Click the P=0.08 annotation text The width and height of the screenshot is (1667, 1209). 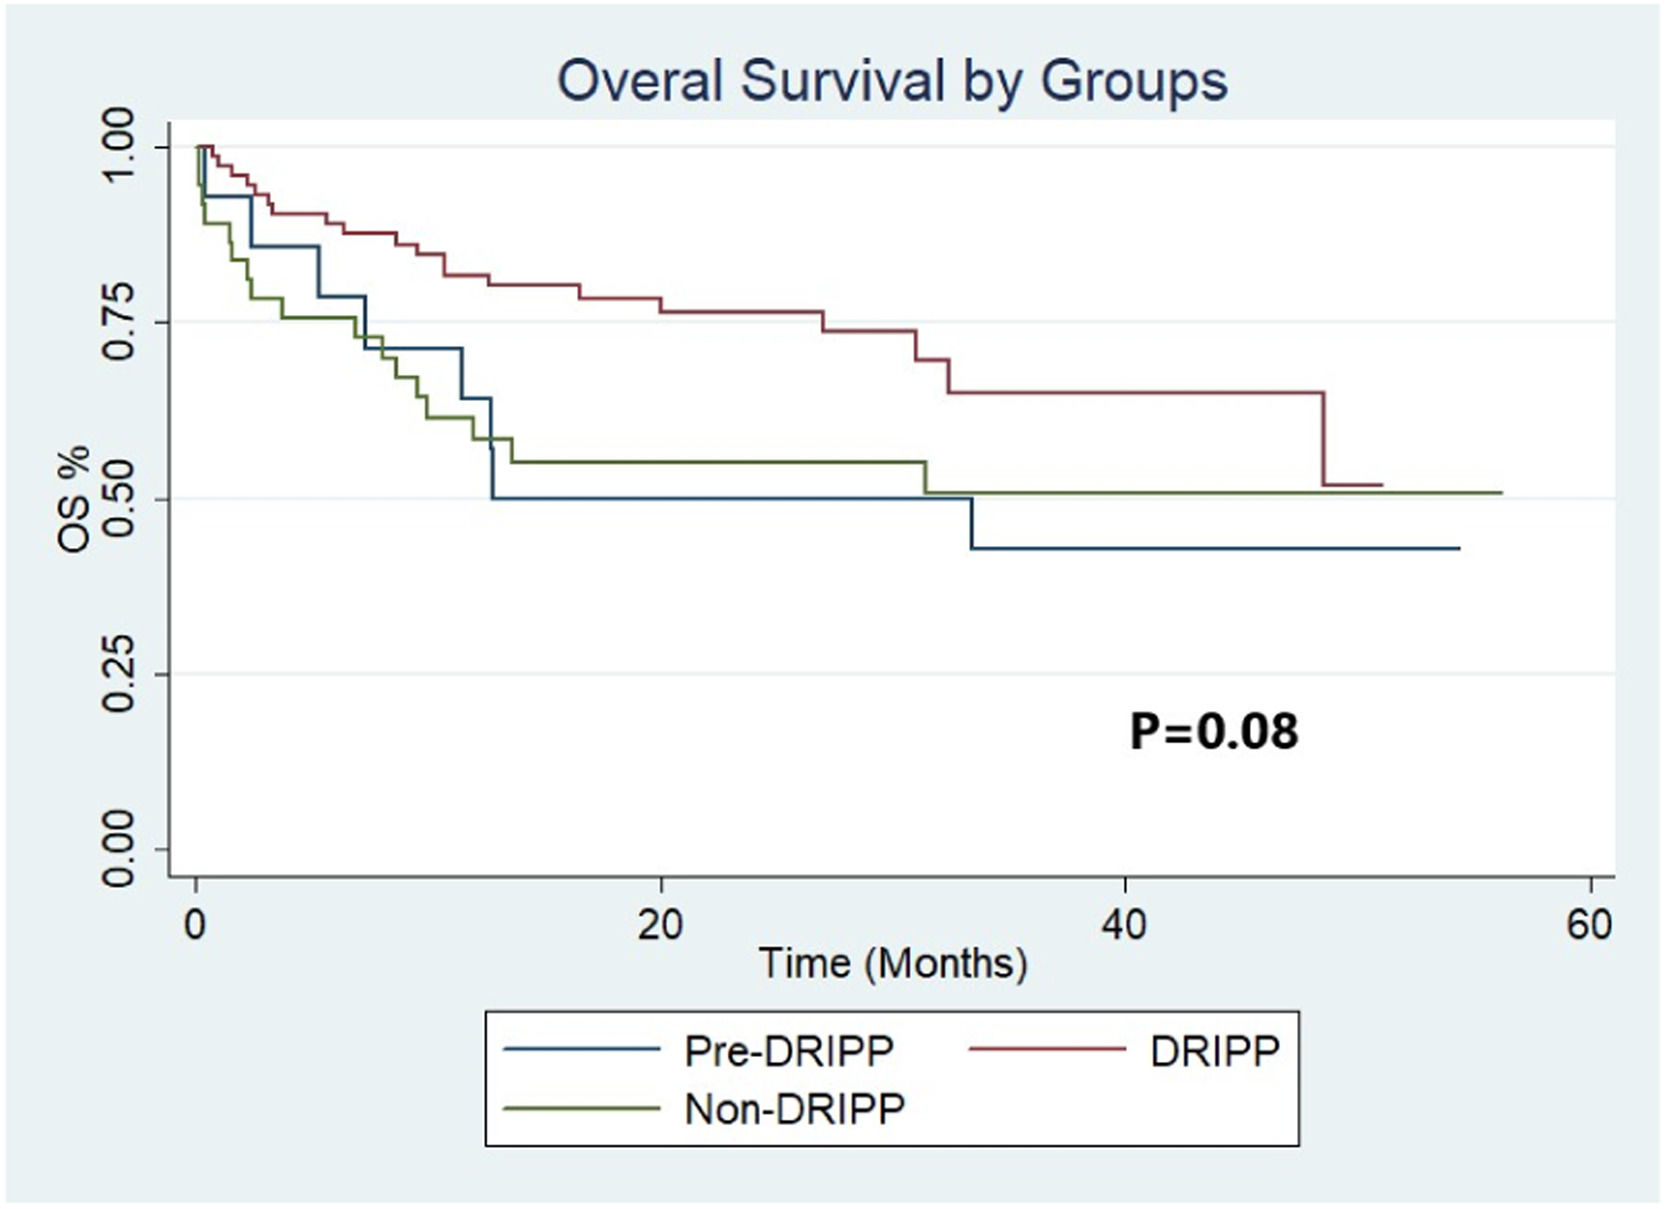(1213, 731)
